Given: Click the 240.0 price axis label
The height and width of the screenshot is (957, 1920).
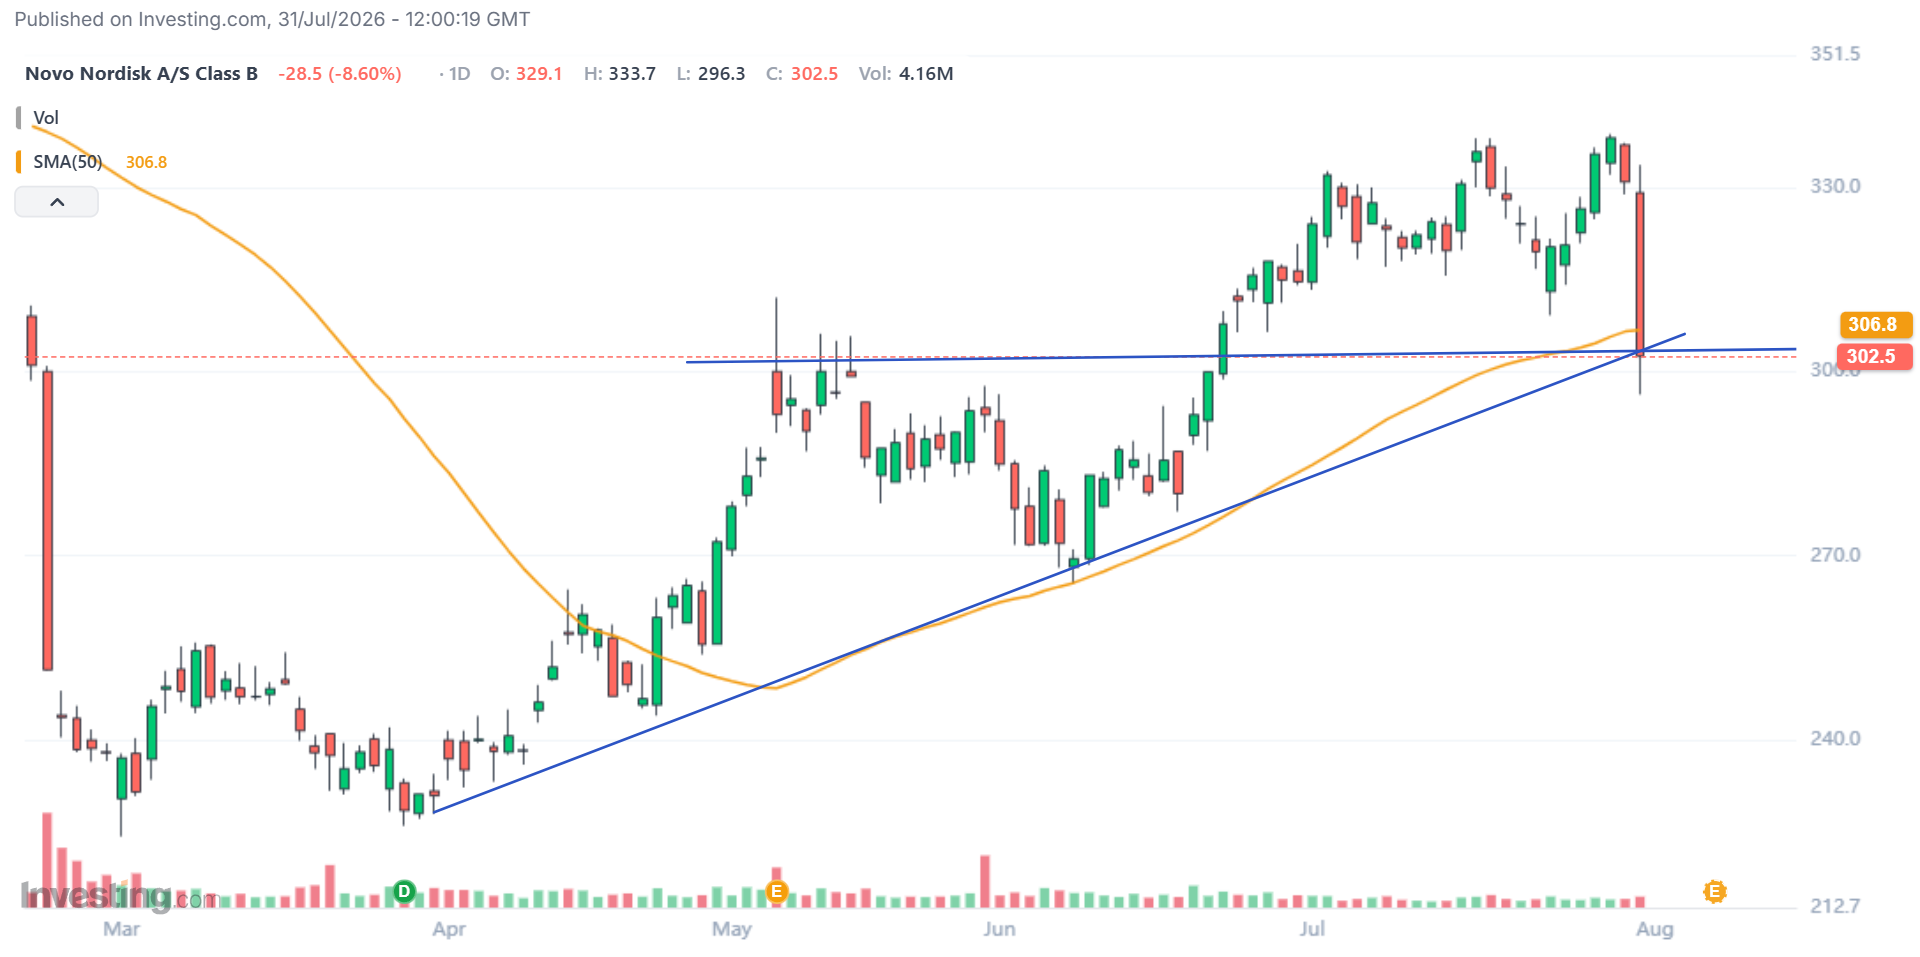Looking at the screenshot, I should click(1835, 738).
